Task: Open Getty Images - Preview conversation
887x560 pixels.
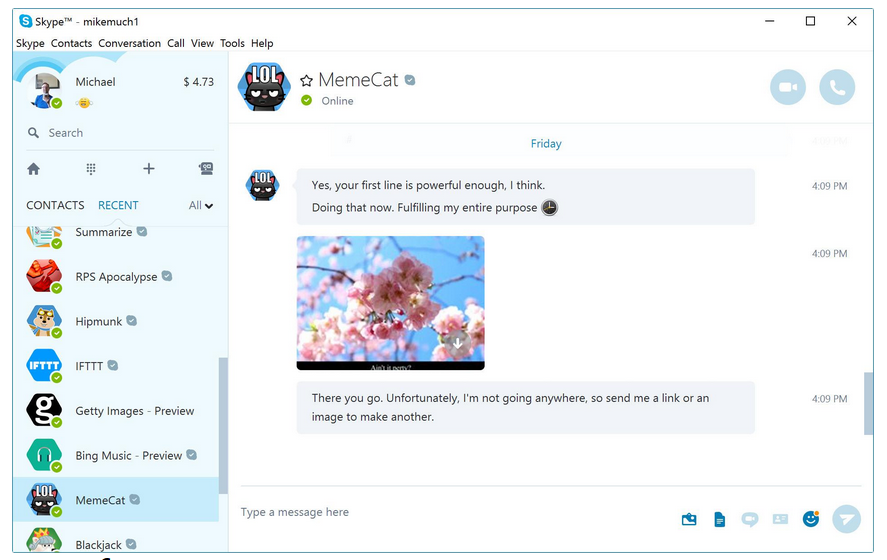Action: point(116,410)
